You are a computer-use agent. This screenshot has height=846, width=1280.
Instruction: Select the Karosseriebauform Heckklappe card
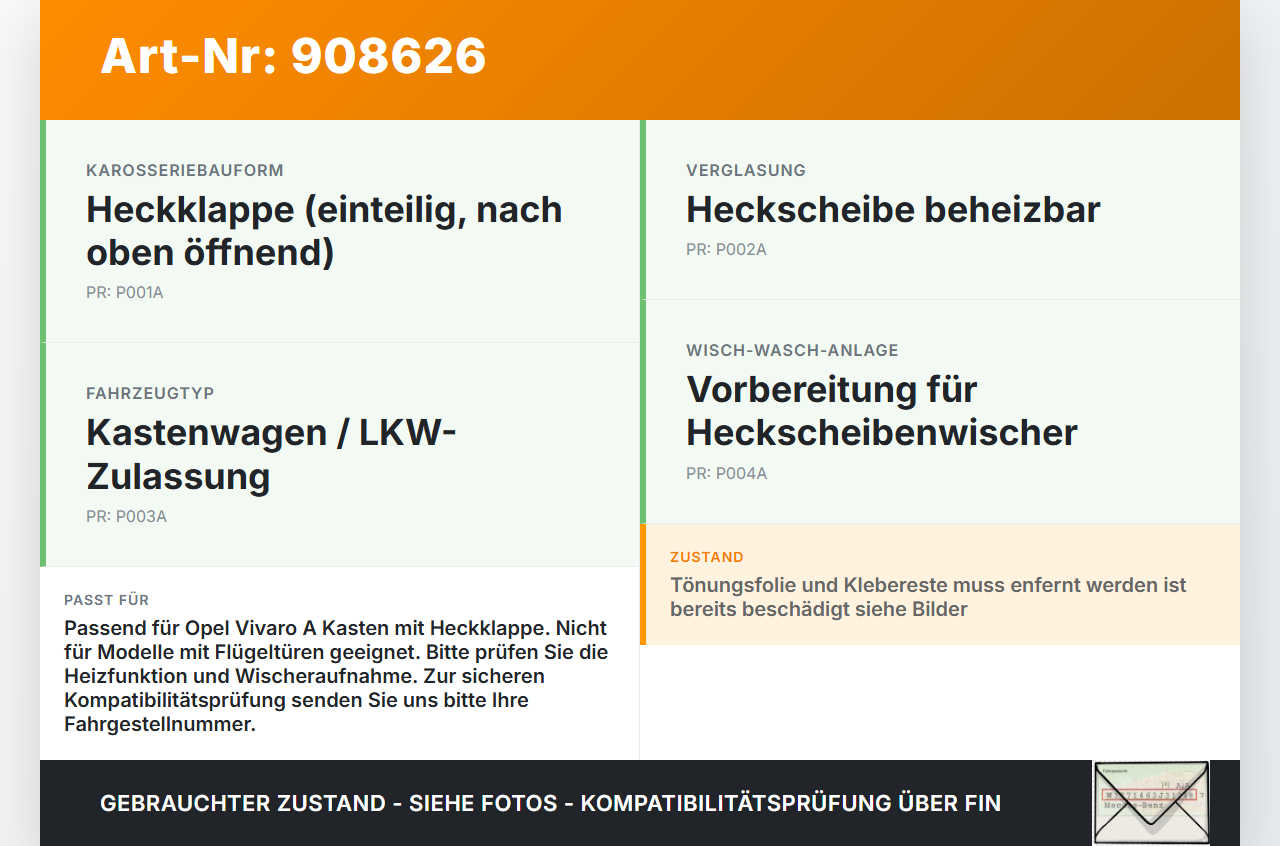[x=340, y=231]
